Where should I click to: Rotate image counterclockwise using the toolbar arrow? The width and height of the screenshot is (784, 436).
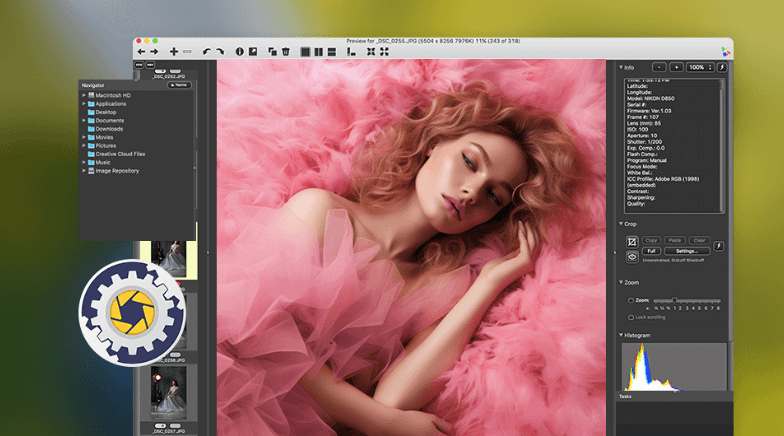[x=206, y=51]
